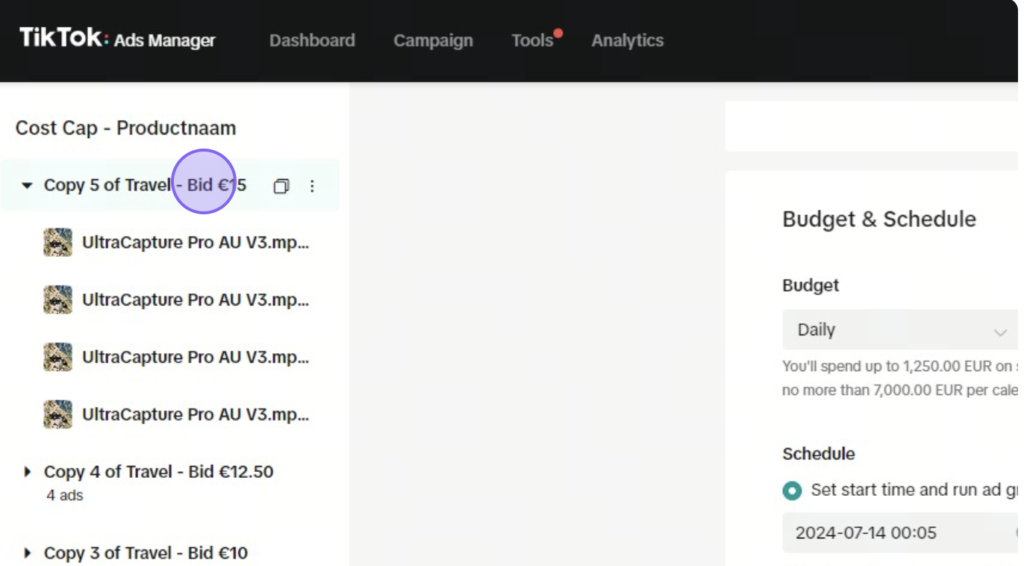Select Copy 5 of Travel - Bid €15
The image size is (1024, 566).
tap(145, 185)
